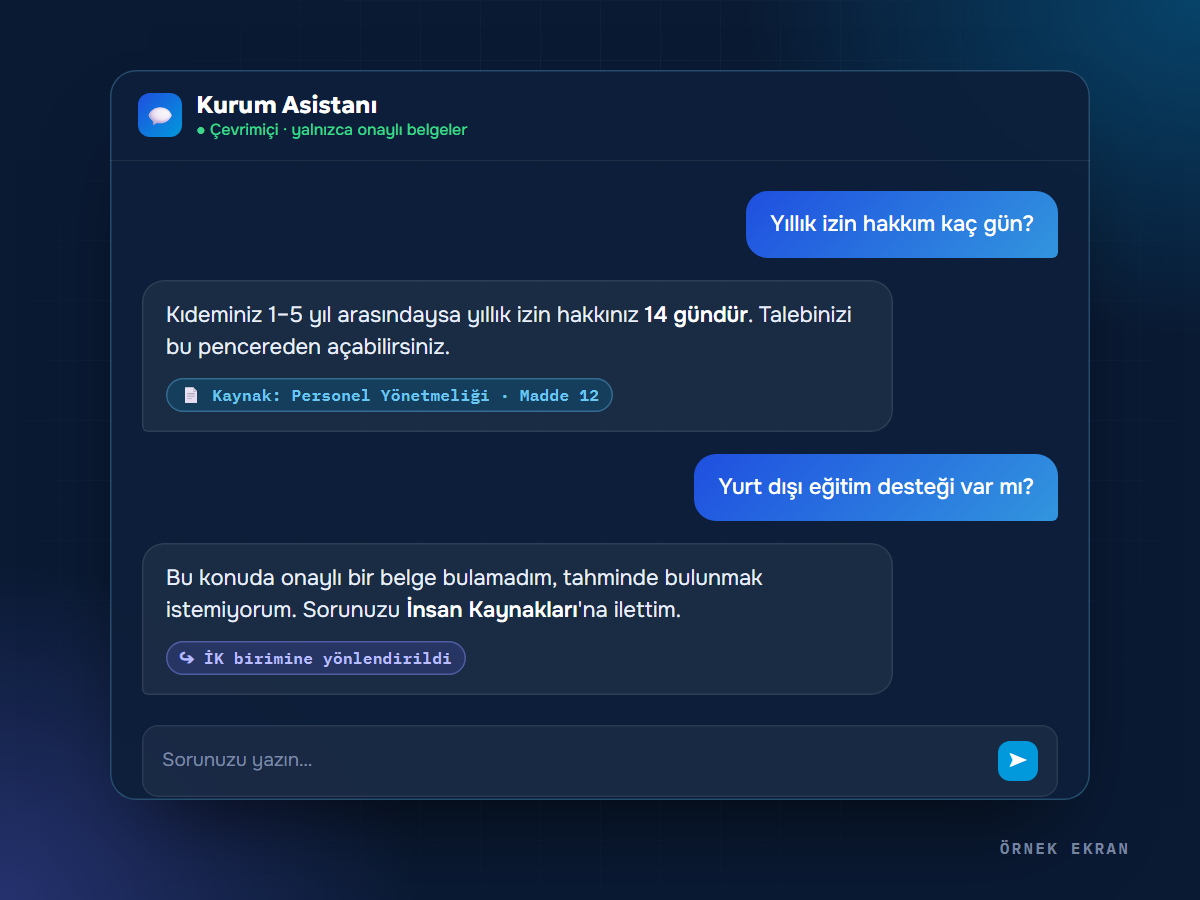
Task: Select the 'Yurt dışı eğitim desteği var mı?' message
Action: [875, 487]
